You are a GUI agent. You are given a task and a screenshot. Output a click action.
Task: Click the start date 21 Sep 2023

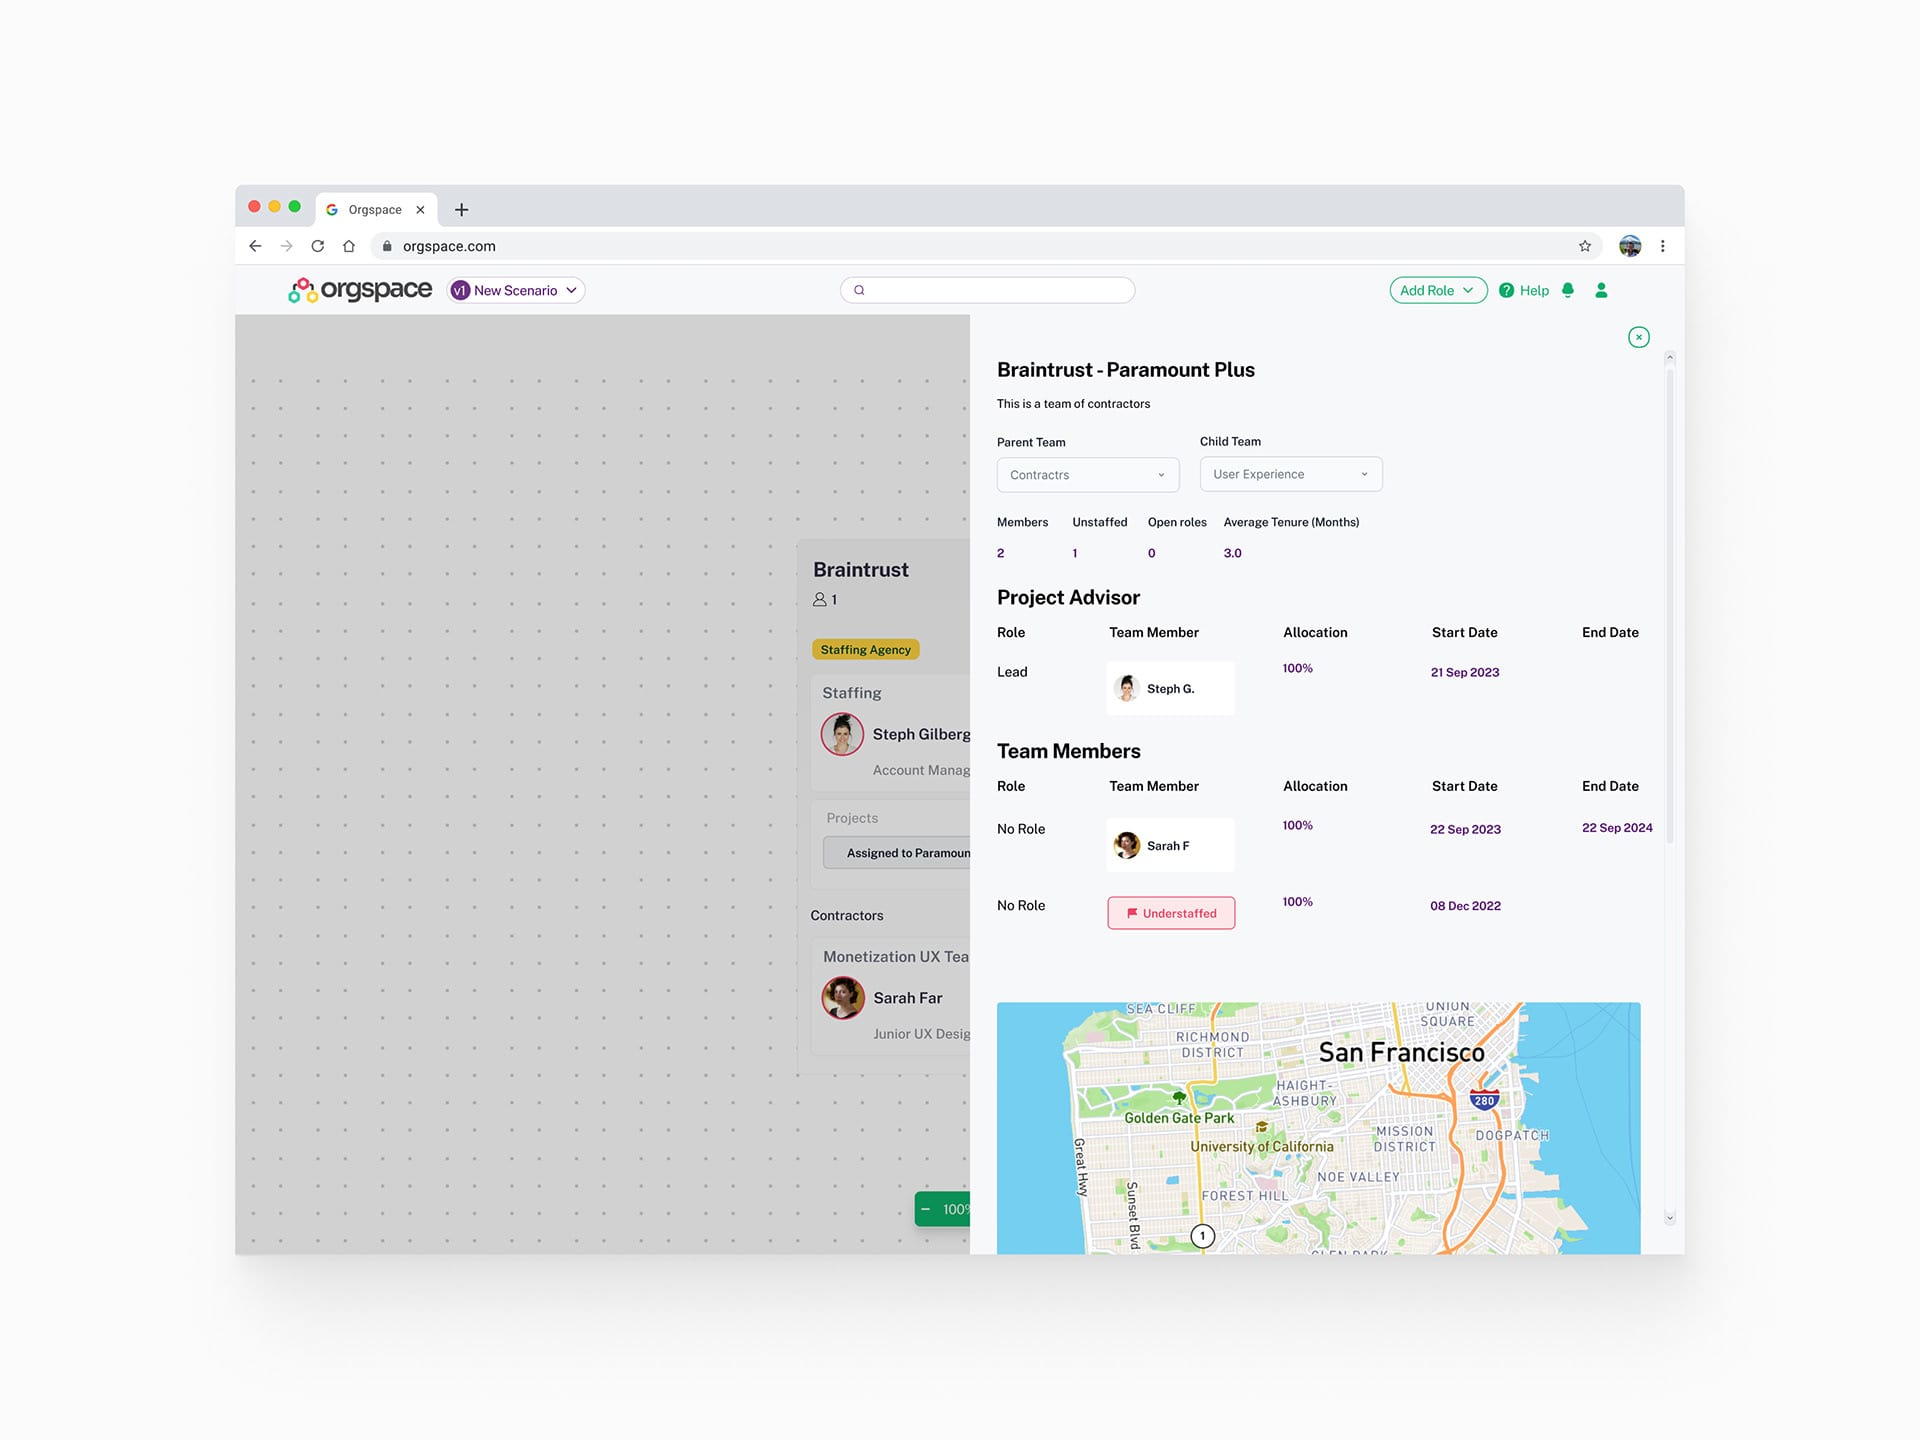1464,672
